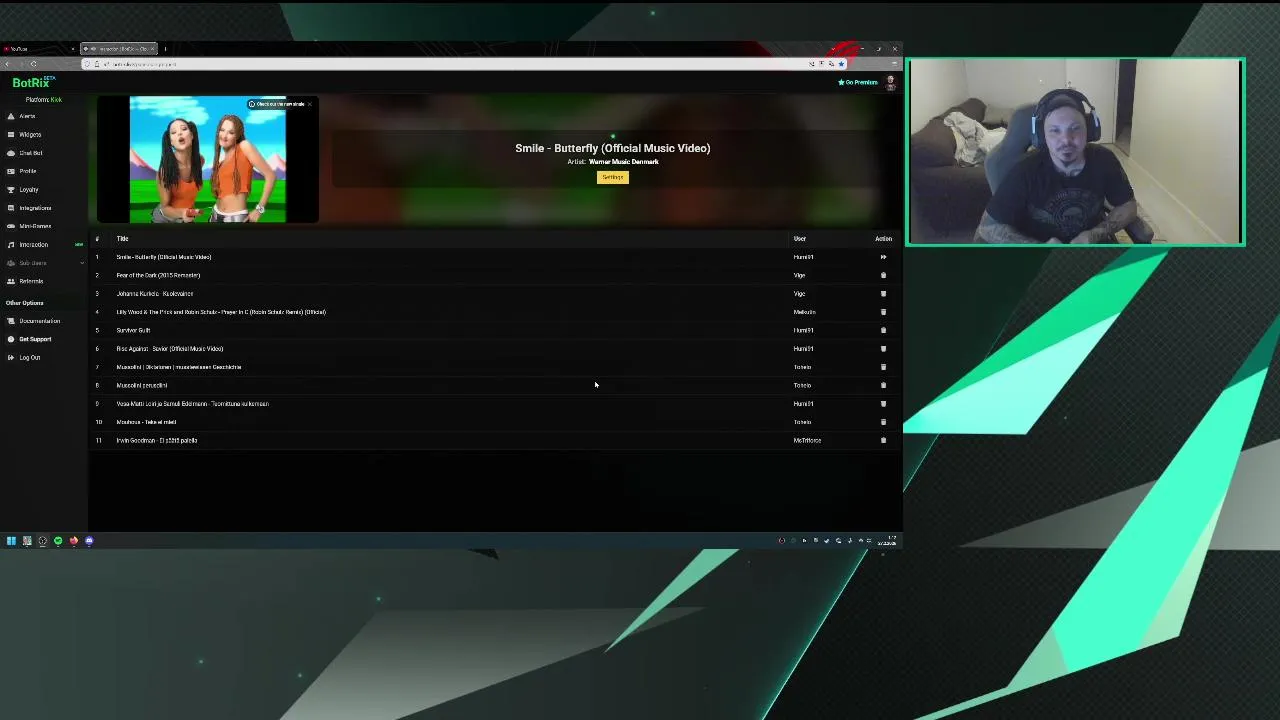
Task: Switch to the YouTube browser tab
Action: [38, 49]
